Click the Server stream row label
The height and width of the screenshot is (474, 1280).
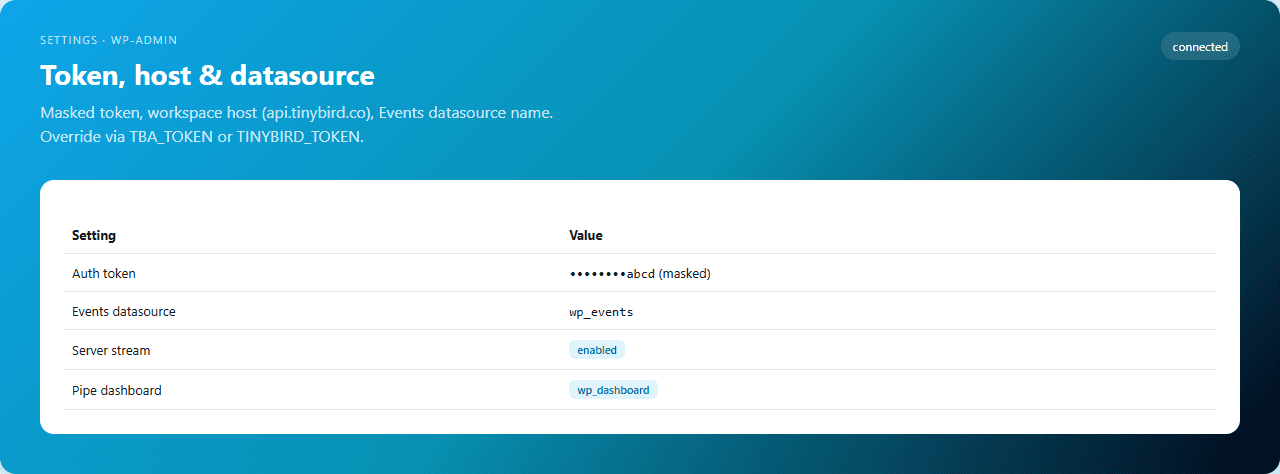tap(111, 351)
